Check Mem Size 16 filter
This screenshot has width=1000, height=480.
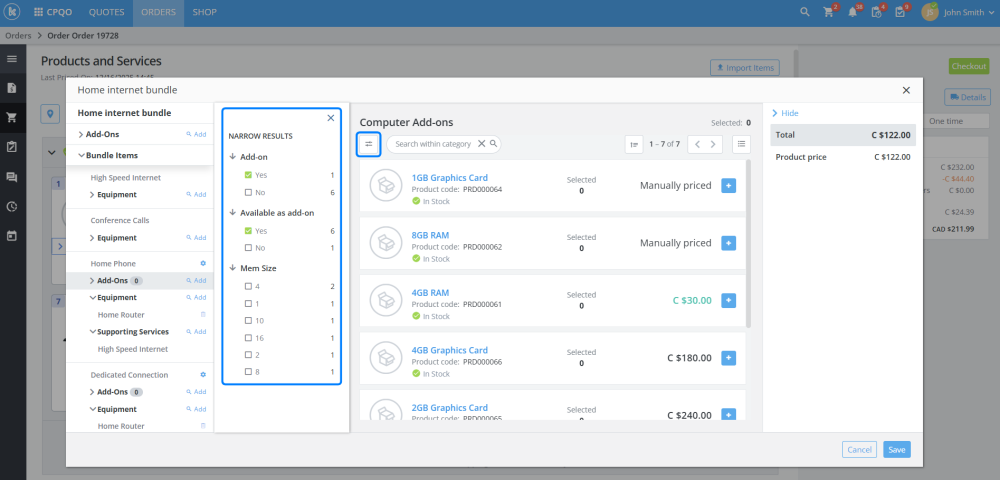(248, 338)
